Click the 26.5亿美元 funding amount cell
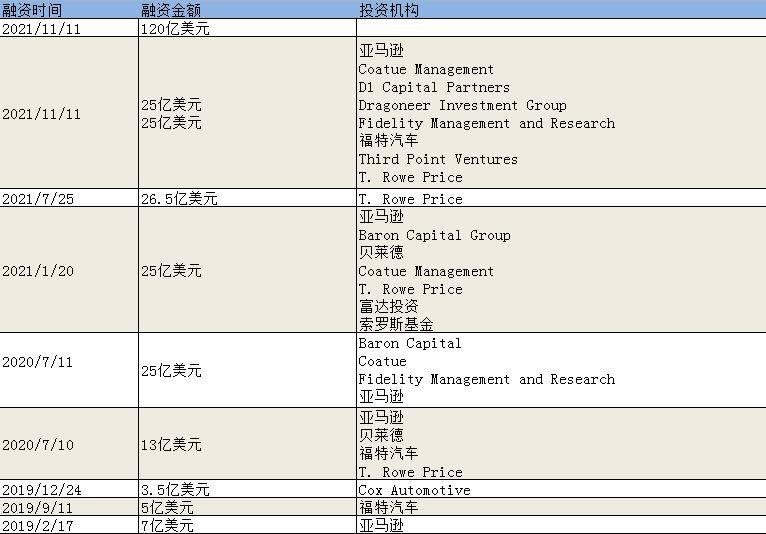The height and width of the screenshot is (534, 766). 179,199
